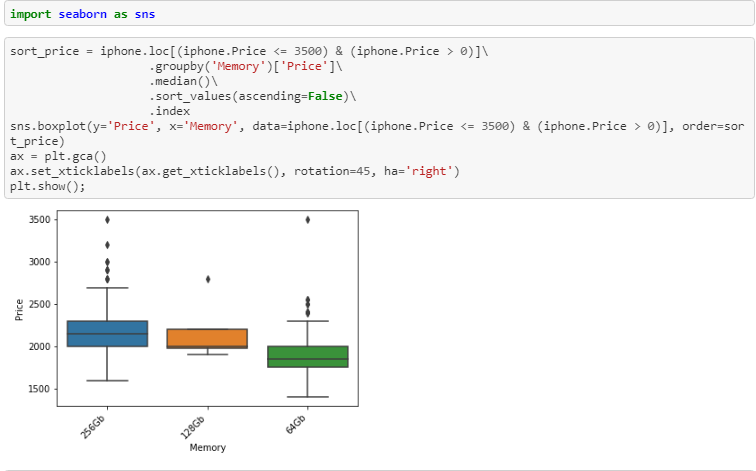Click the 3500 y-axis tick label
This screenshot has height=471, width=756.
tap(40, 219)
